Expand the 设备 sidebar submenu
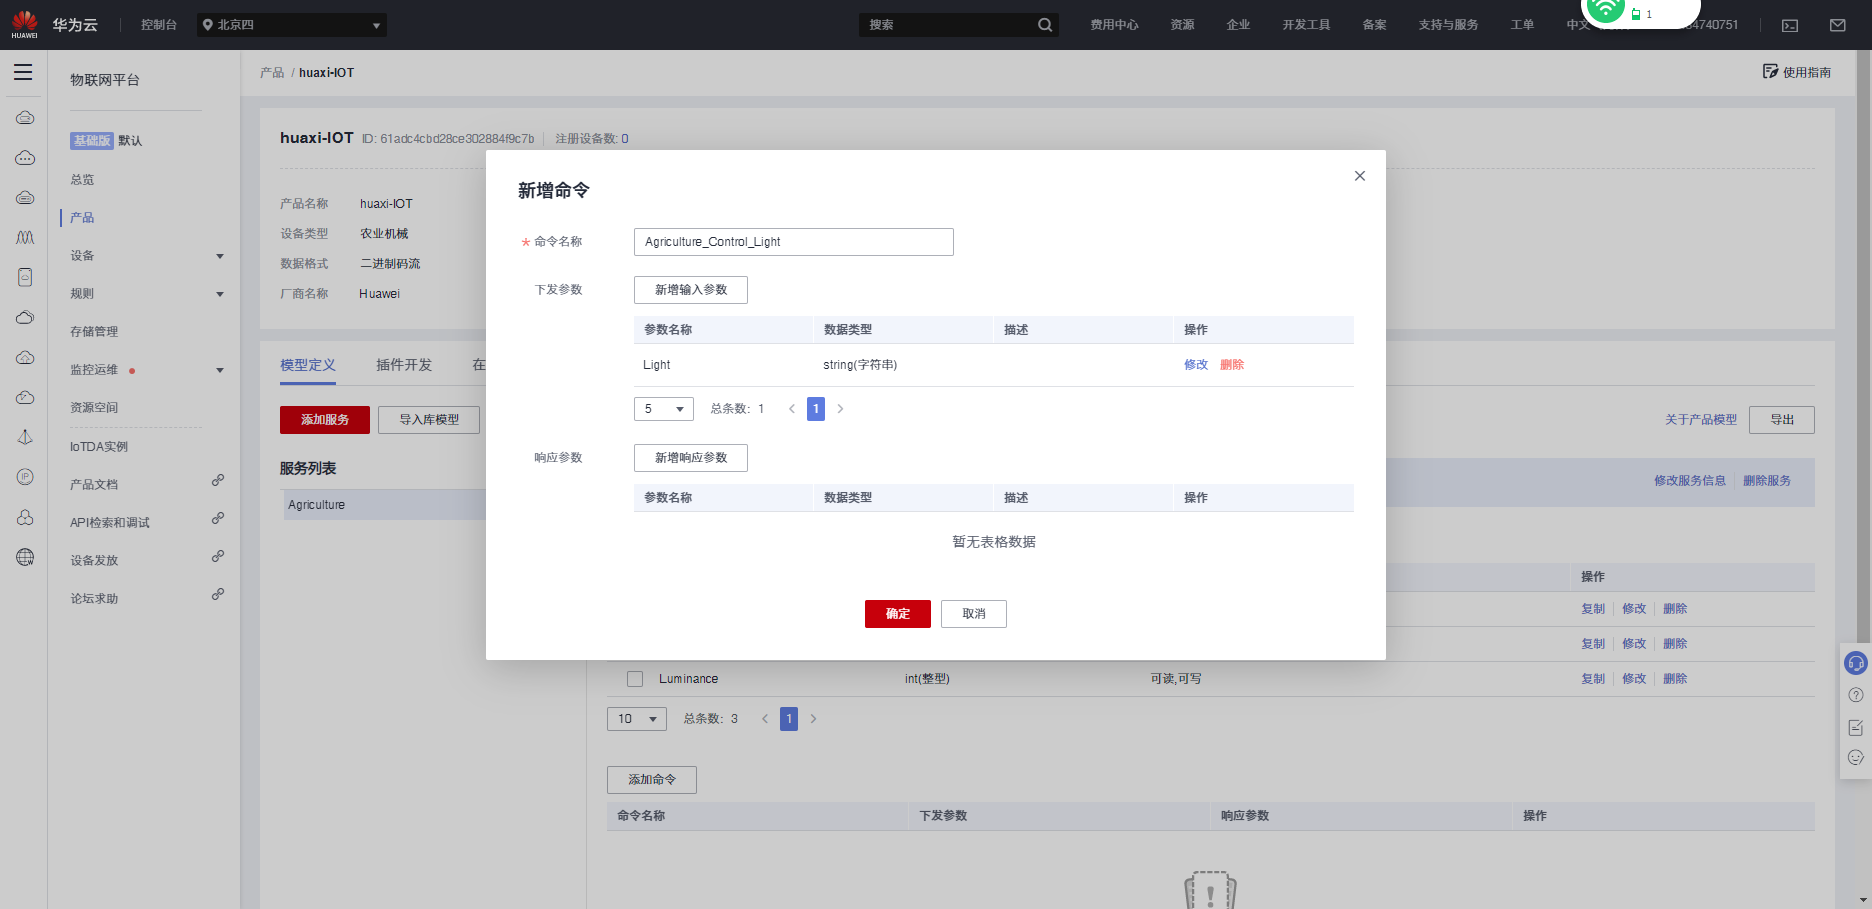 click(x=220, y=257)
